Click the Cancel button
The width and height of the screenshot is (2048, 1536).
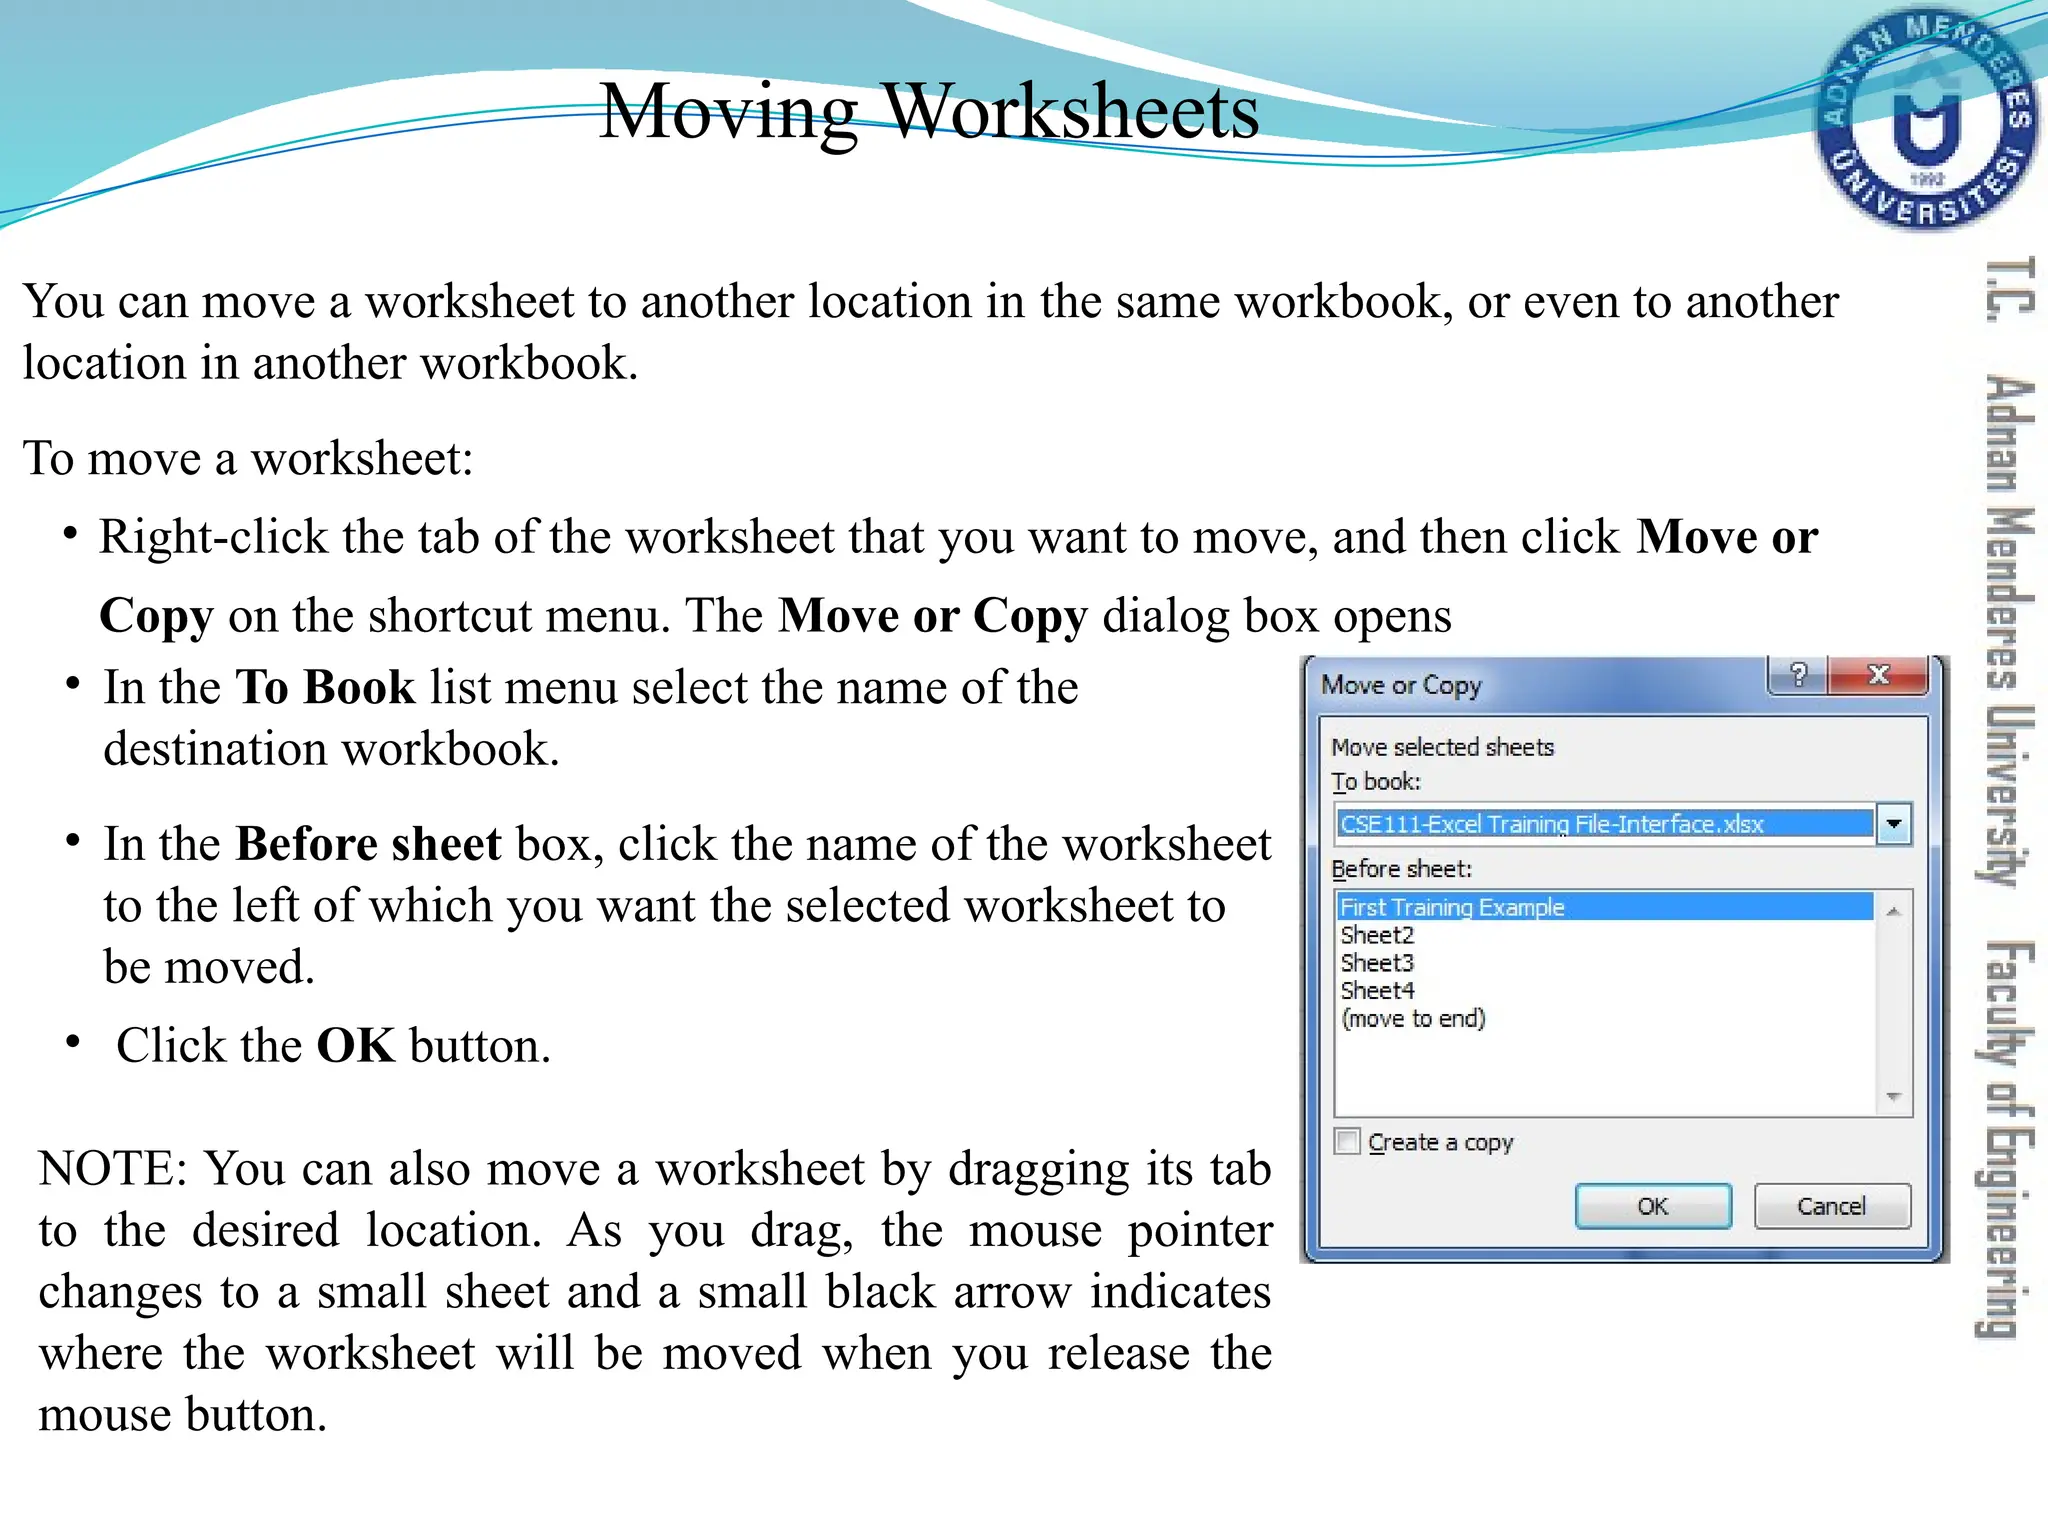coord(1831,1206)
